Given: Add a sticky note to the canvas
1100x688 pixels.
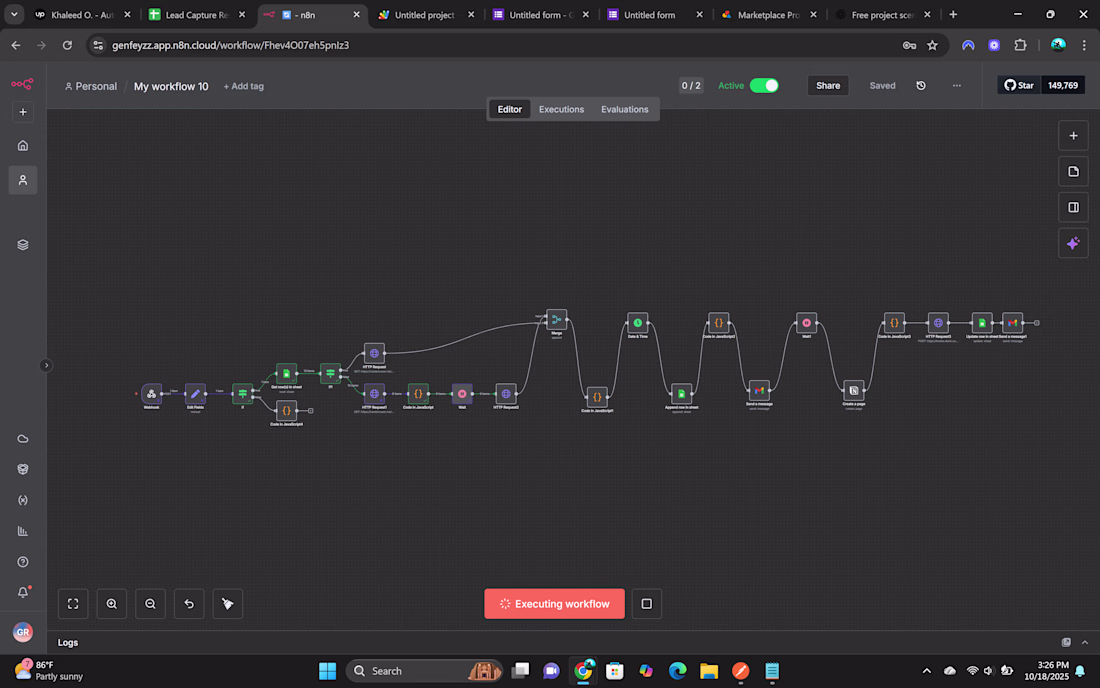Looking at the screenshot, I should pos(1073,172).
